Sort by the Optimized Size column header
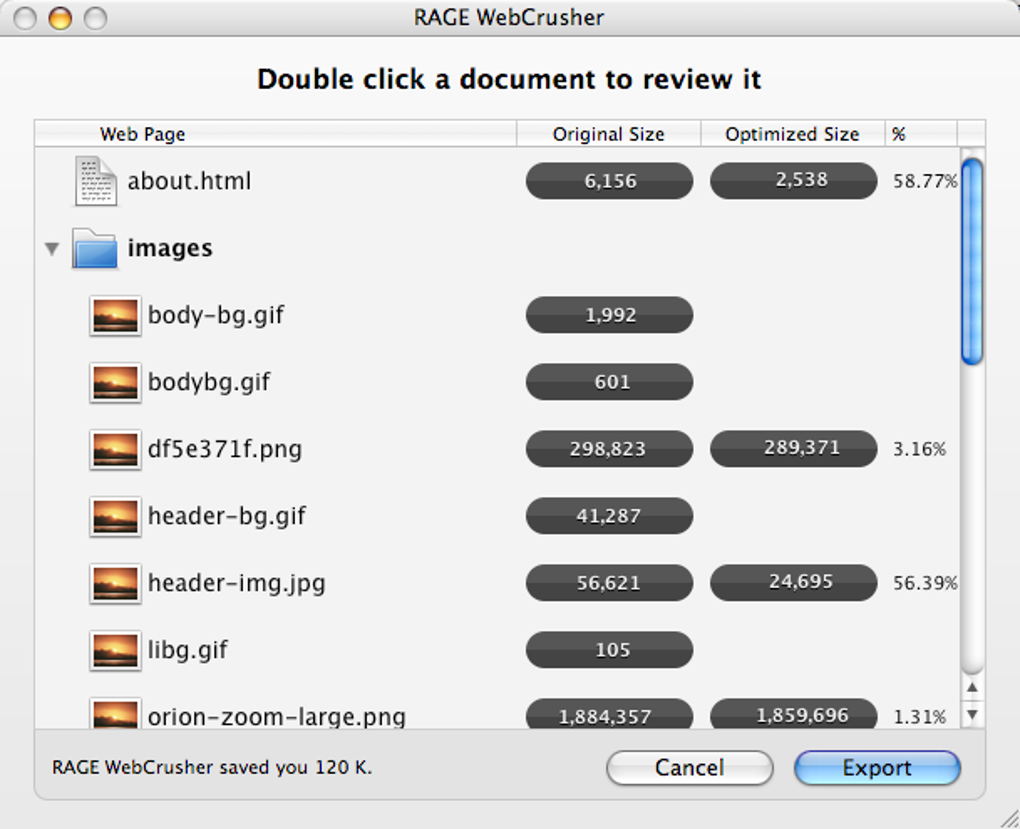1020x829 pixels. [793, 134]
